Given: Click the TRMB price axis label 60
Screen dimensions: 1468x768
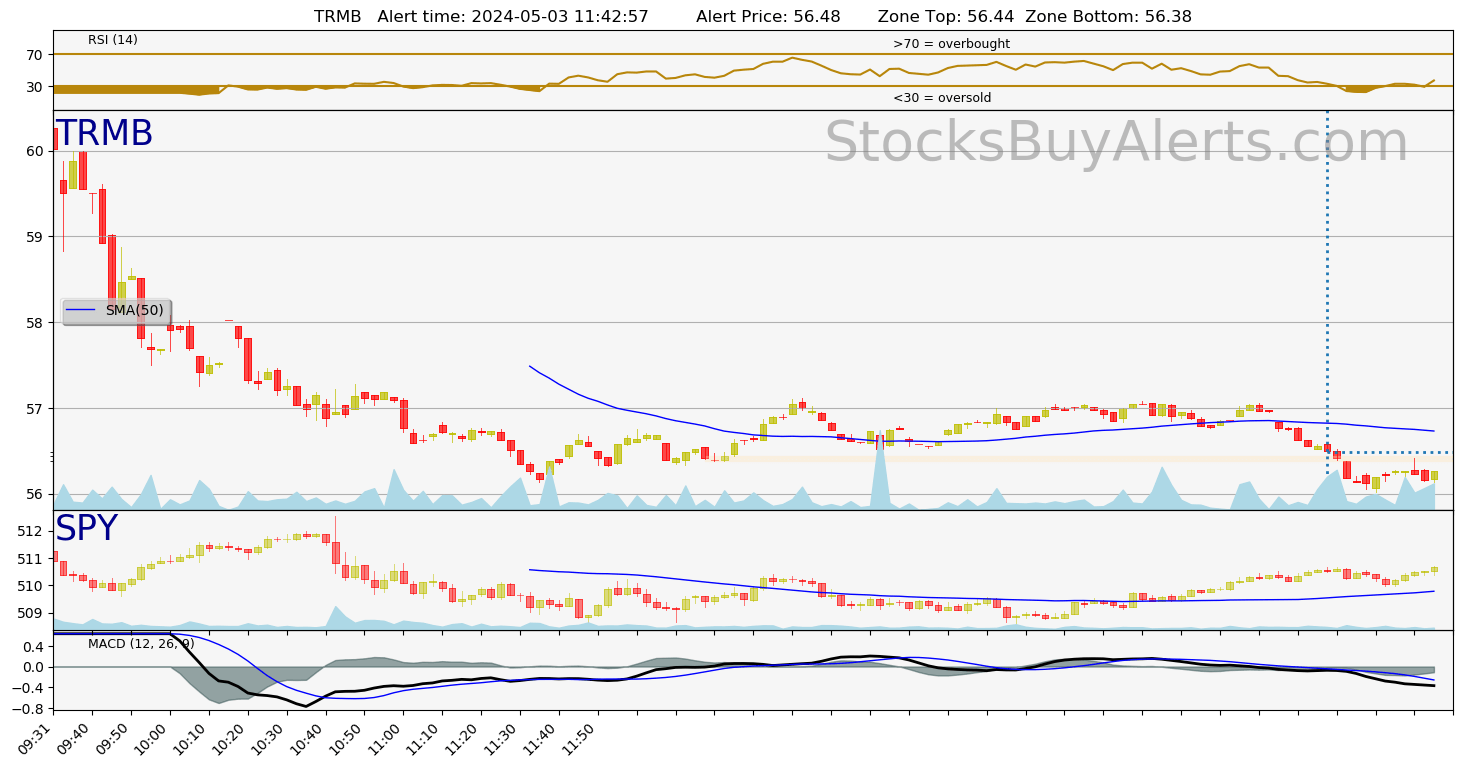Looking at the screenshot, I should coord(35,151).
